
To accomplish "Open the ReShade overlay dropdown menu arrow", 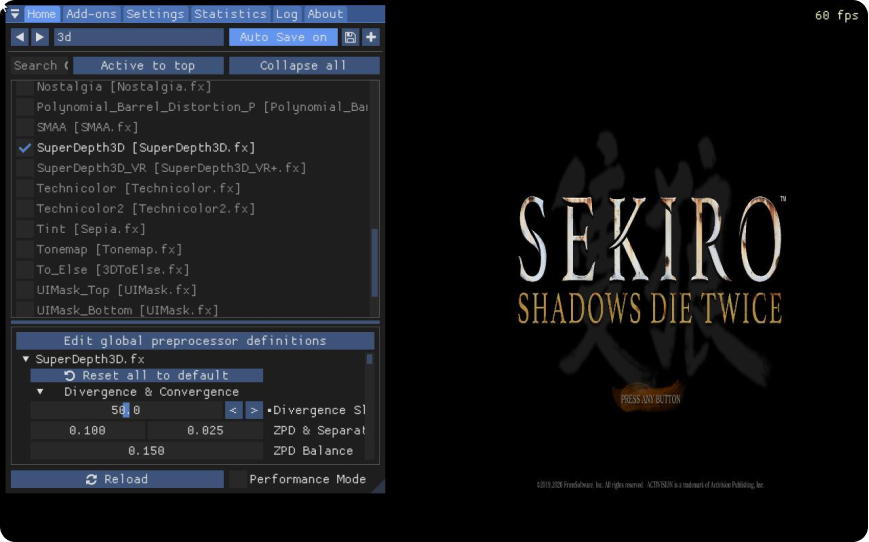I will tap(15, 14).
